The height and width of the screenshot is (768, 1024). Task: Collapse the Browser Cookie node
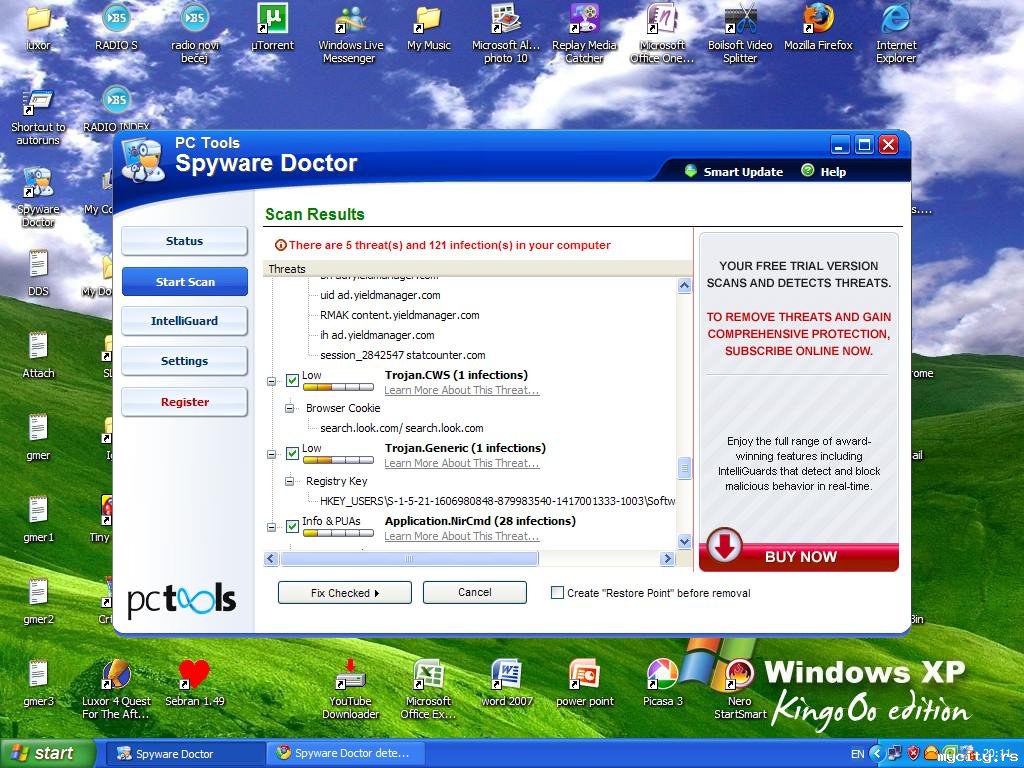tap(289, 408)
